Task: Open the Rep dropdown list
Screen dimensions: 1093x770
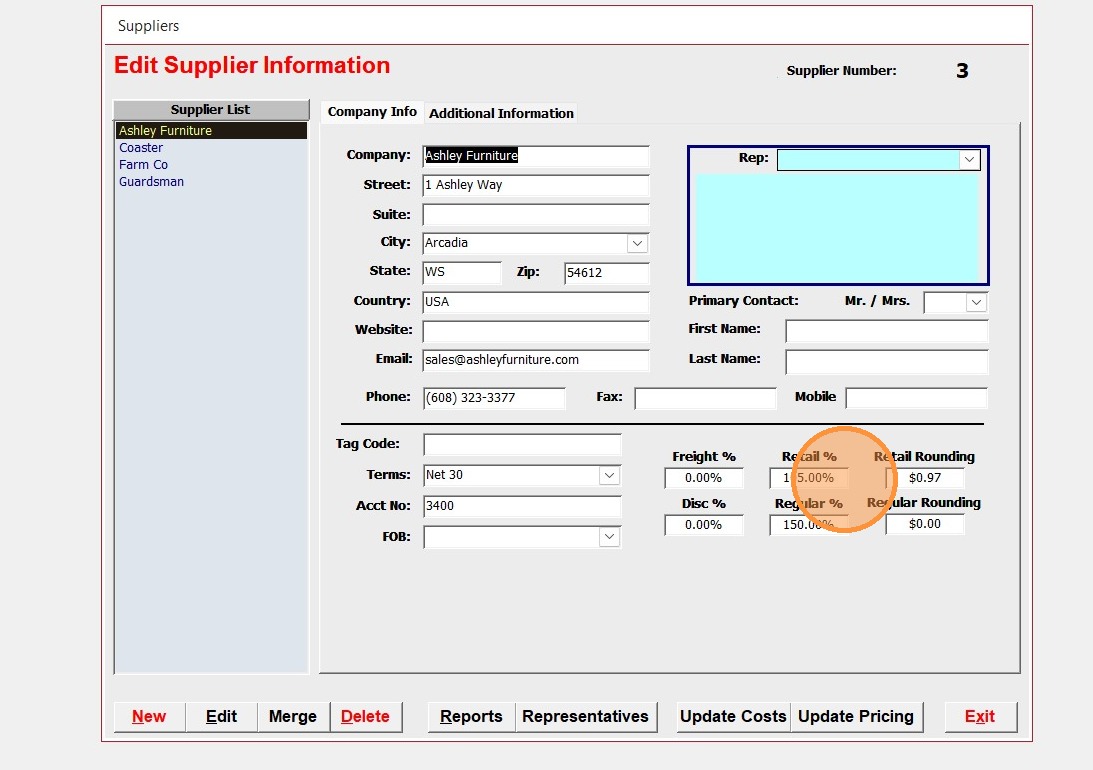Action: 968,159
